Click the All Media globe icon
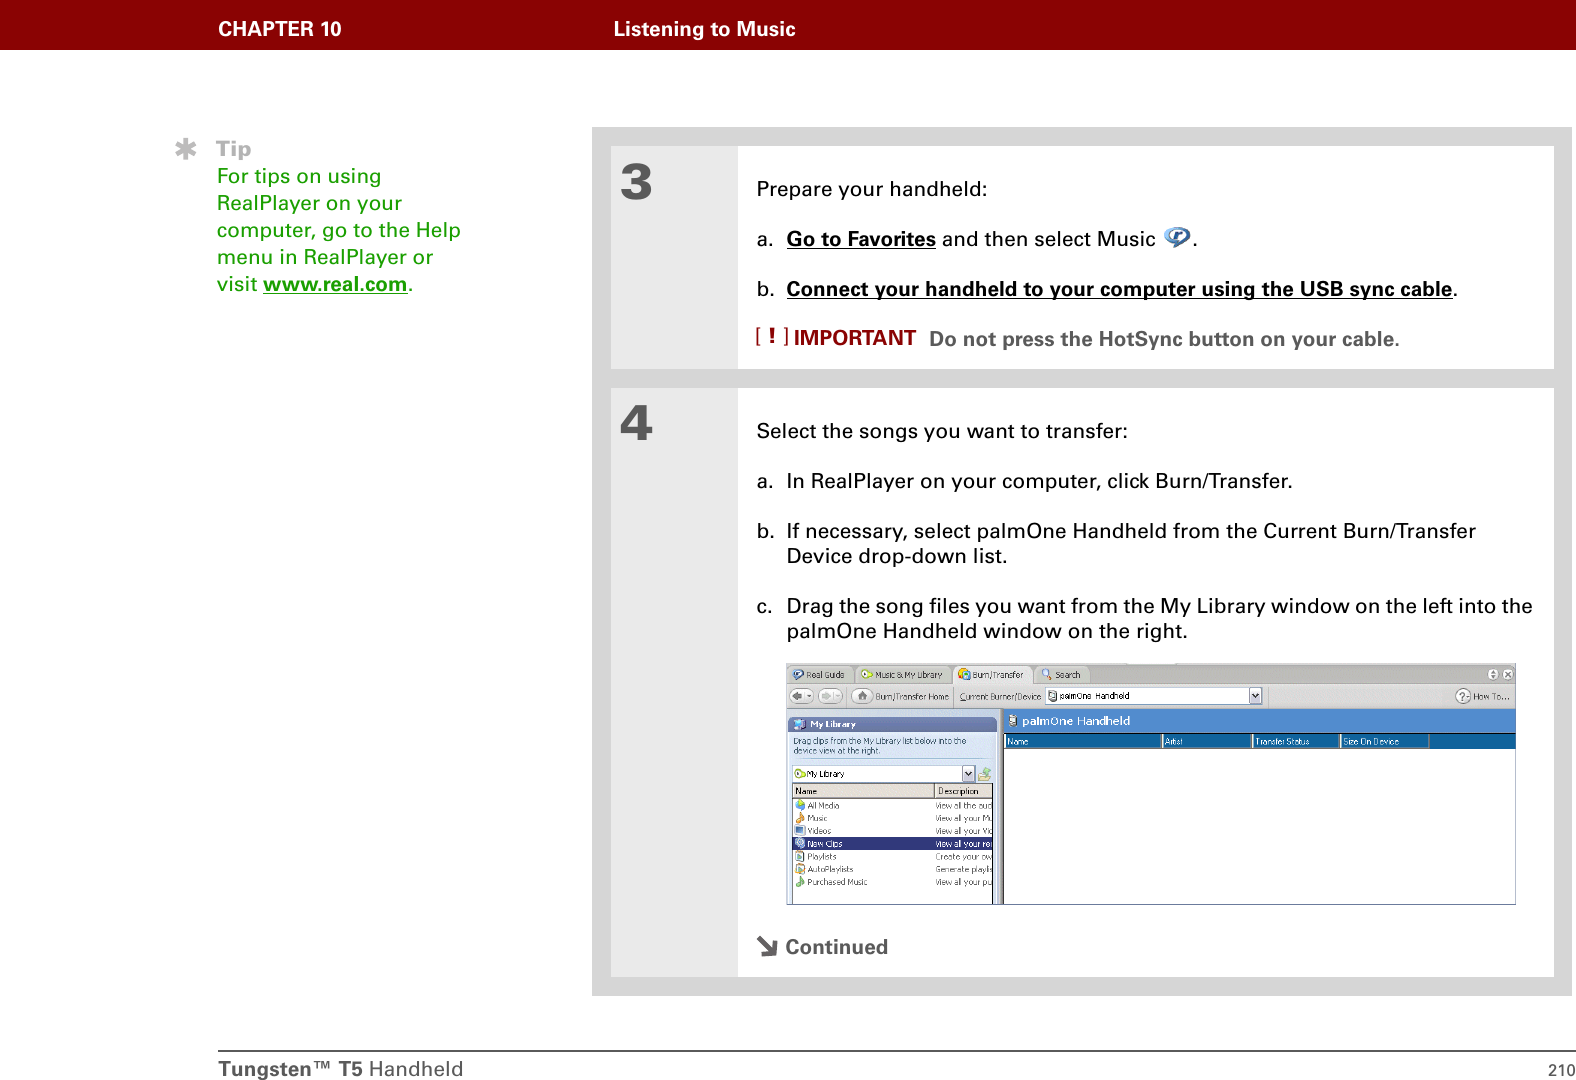 pyautogui.click(x=800, y=806)
